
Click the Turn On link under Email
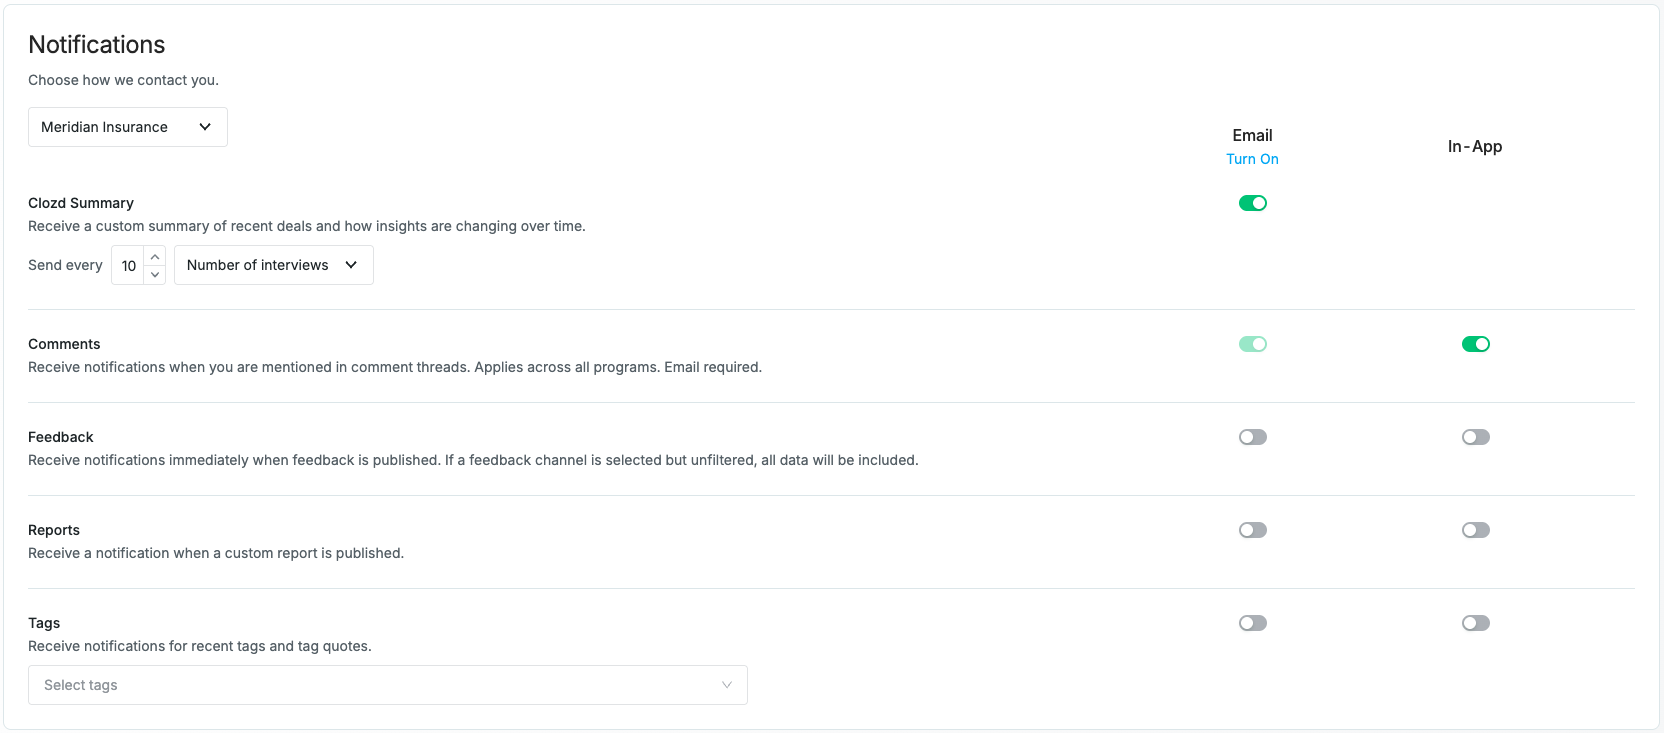coord(1252,159)
